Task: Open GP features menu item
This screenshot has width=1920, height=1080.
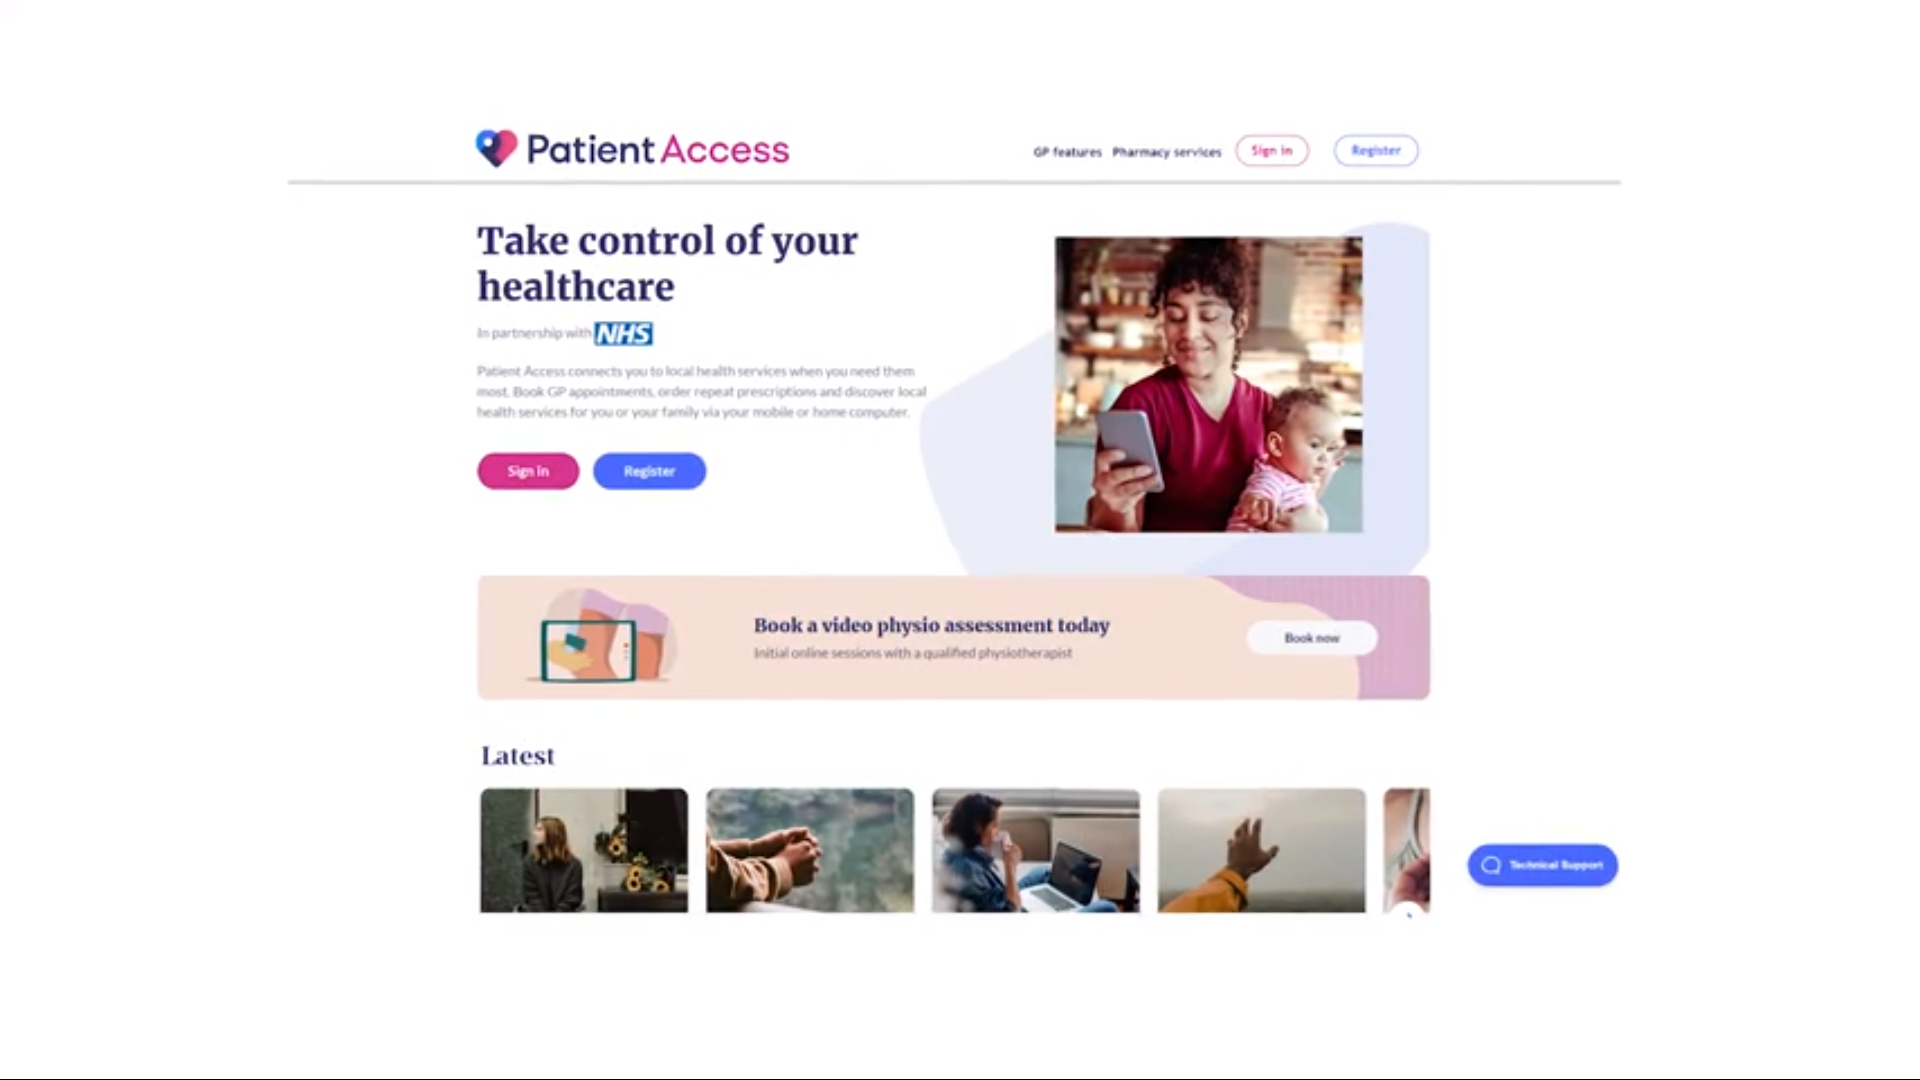Action: click(x=1067, y=152)
